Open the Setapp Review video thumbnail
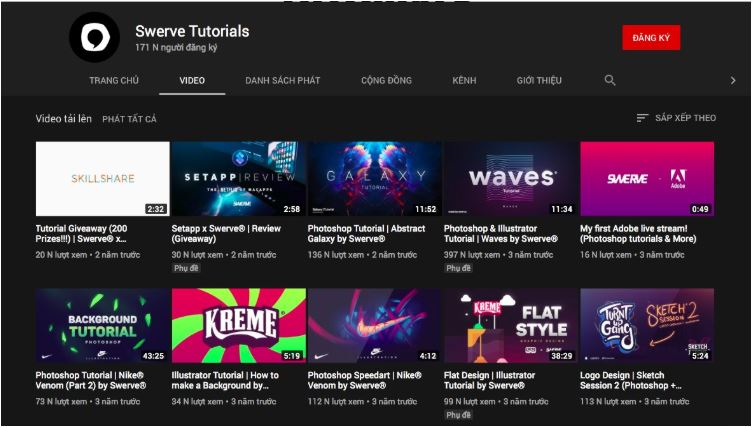This screenshot has height=428, width=753. point(239,179)
